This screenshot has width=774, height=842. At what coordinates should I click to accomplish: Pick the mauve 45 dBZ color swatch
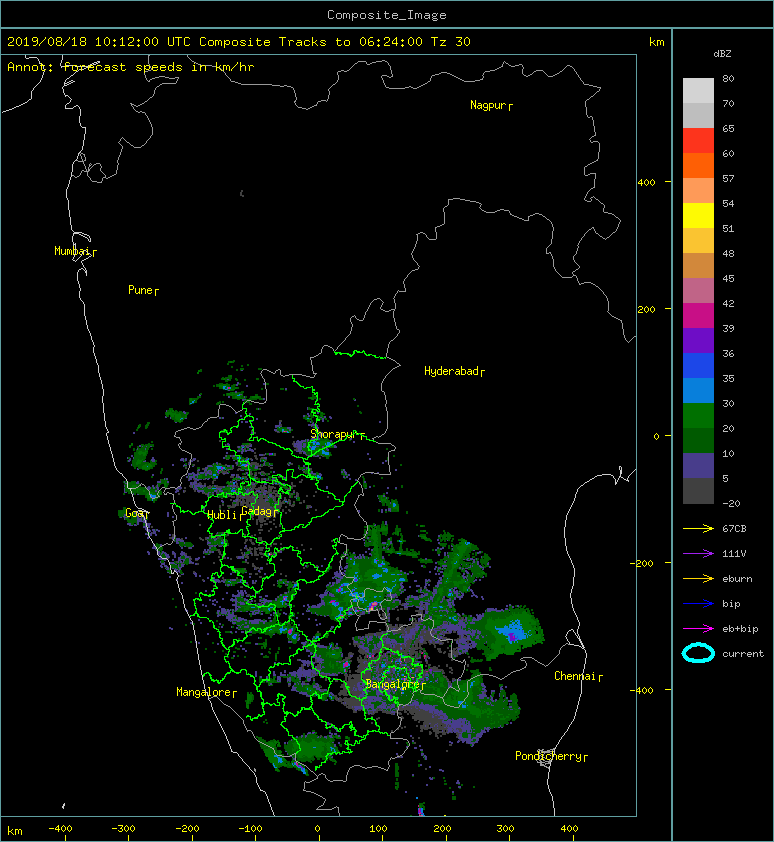(x=698, y=291)
